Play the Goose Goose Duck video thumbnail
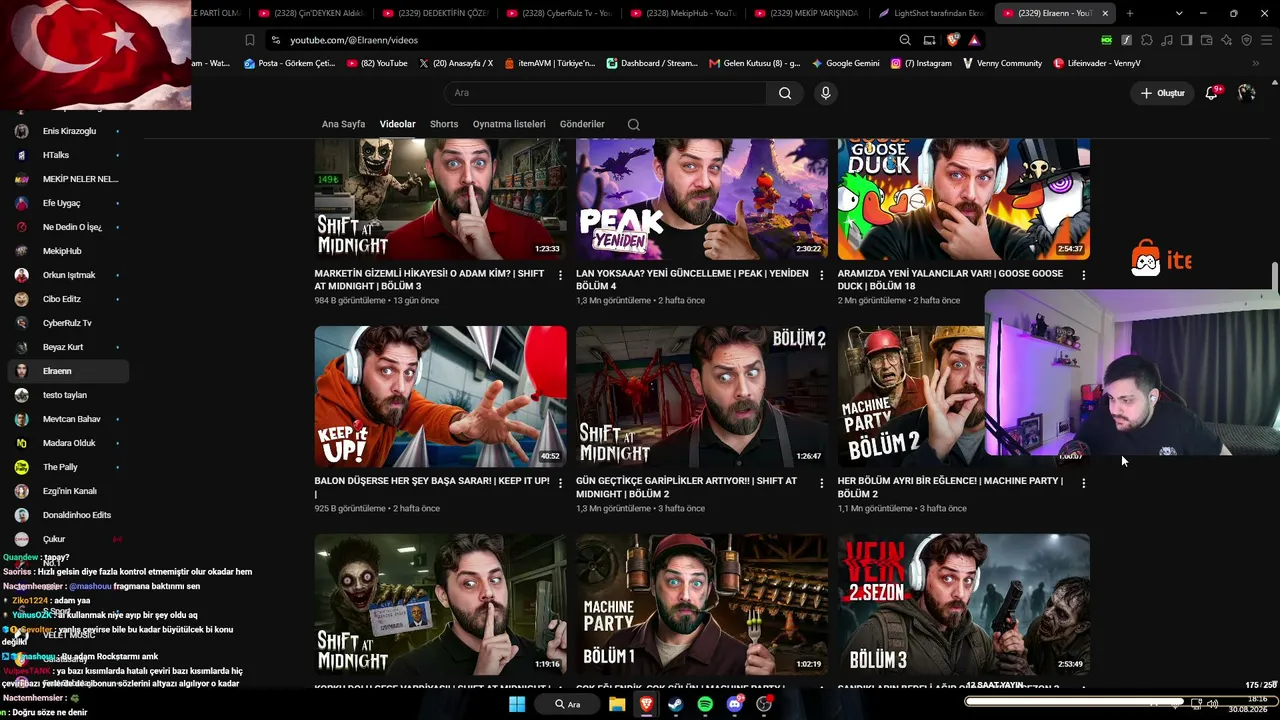The height and width of the screenshot is (720, 1280). pyautogui.click(x=964, y=200)
